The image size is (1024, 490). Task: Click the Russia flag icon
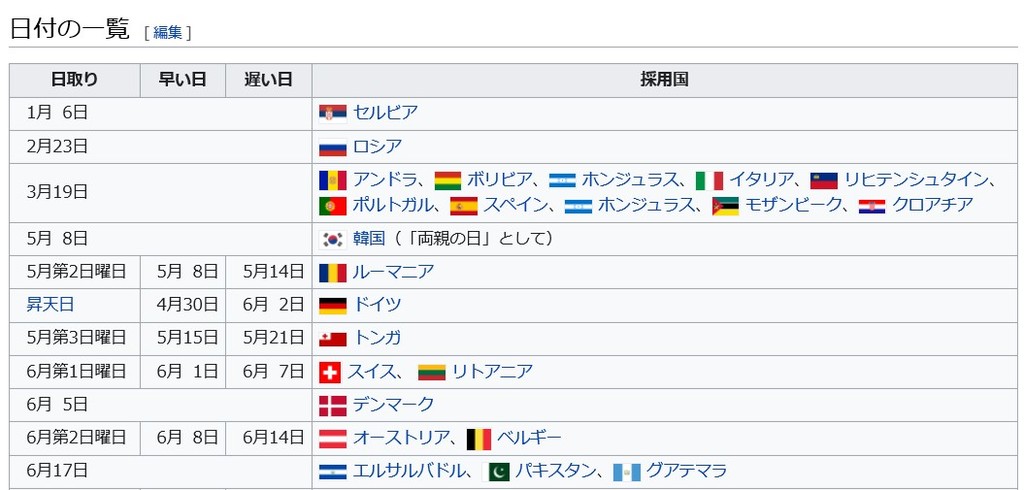point(332,148)
